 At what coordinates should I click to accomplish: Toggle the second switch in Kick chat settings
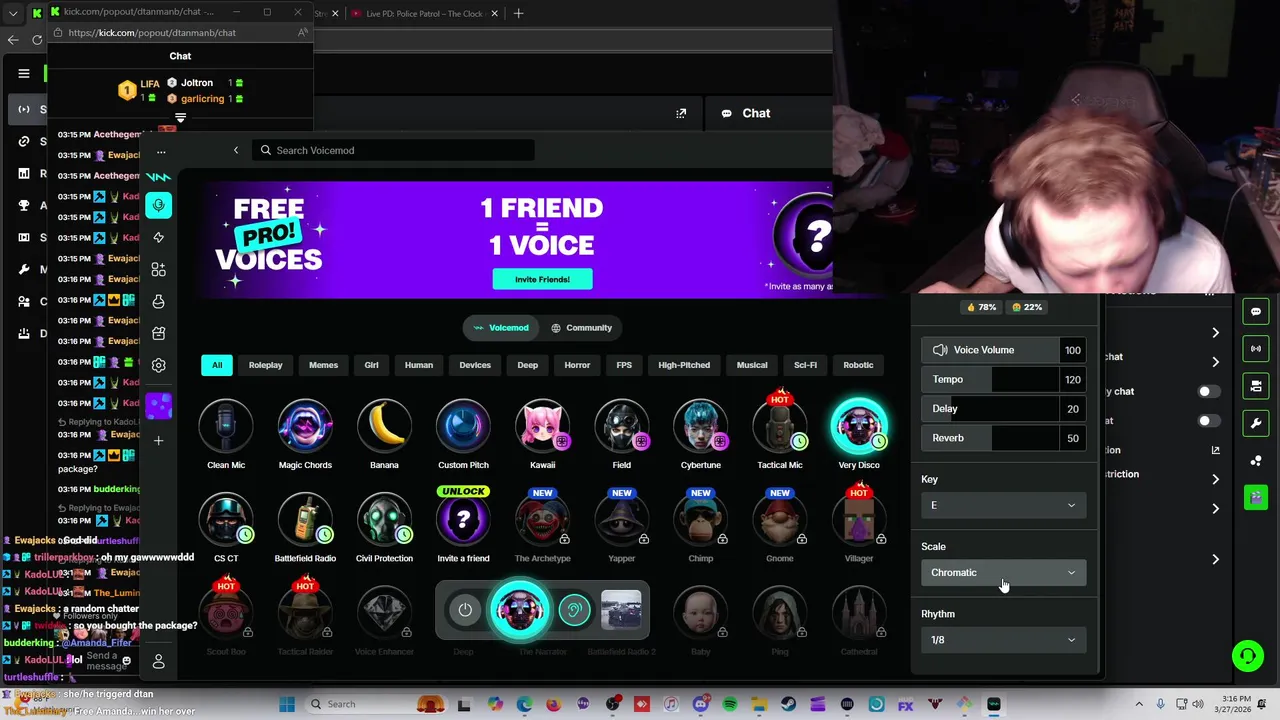[x=1209, y=421]
